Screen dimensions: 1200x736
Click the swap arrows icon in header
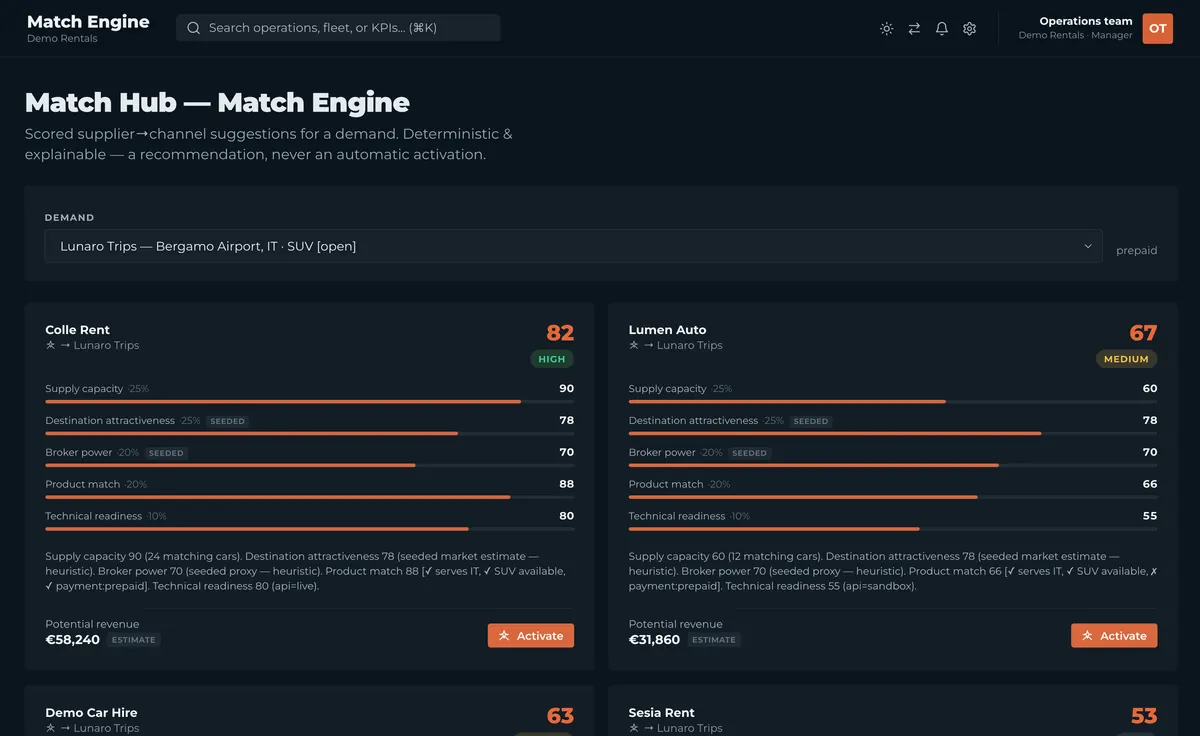[x=914, y=28]
